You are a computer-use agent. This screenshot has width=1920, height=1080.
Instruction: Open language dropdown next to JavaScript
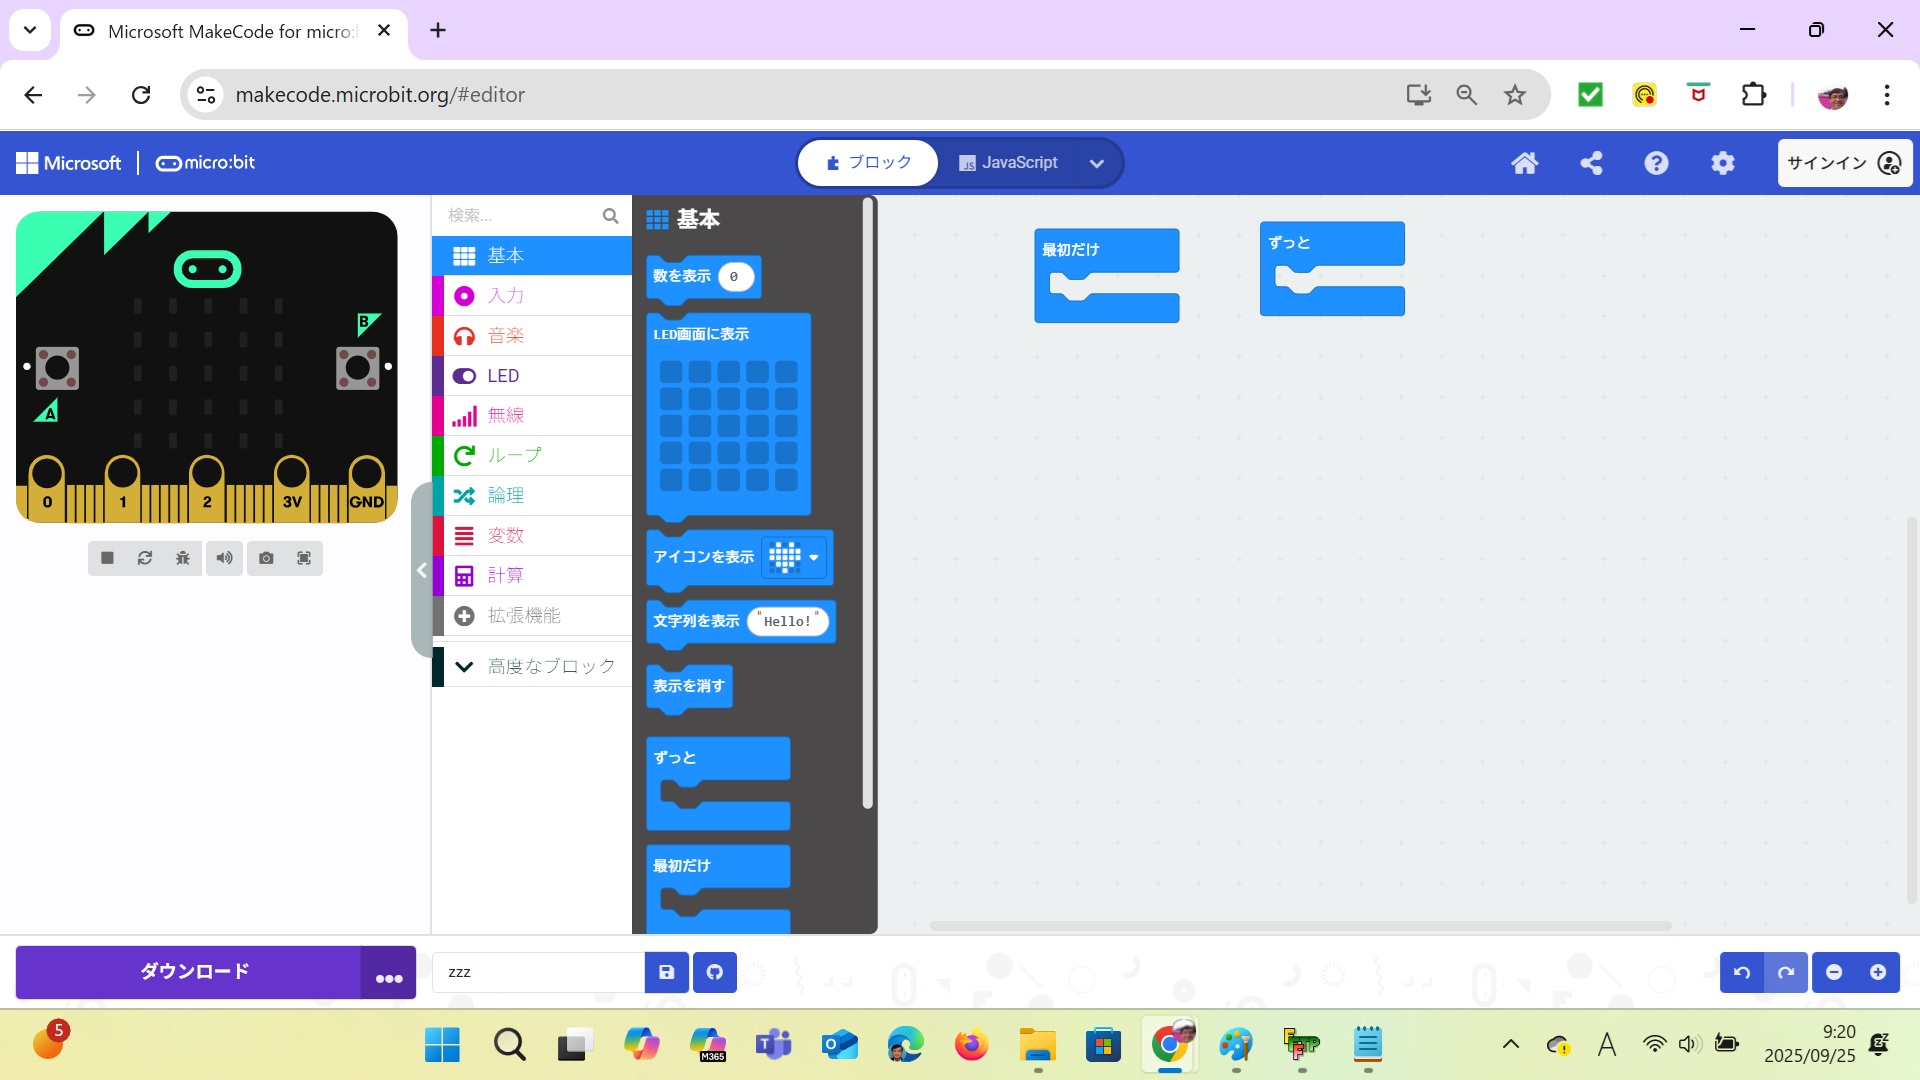point(1097,164)
